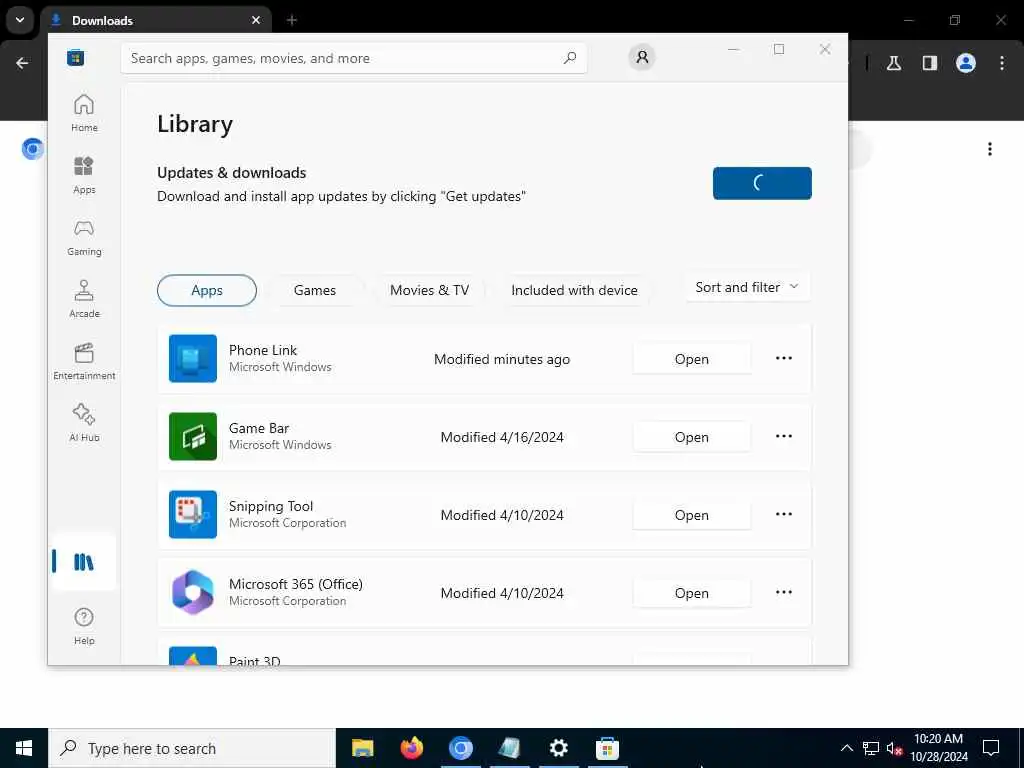The width and height of the screenshot is (1024, 768).
Task: Click the Snipping Tool app icon
Action: pos(193,515)
